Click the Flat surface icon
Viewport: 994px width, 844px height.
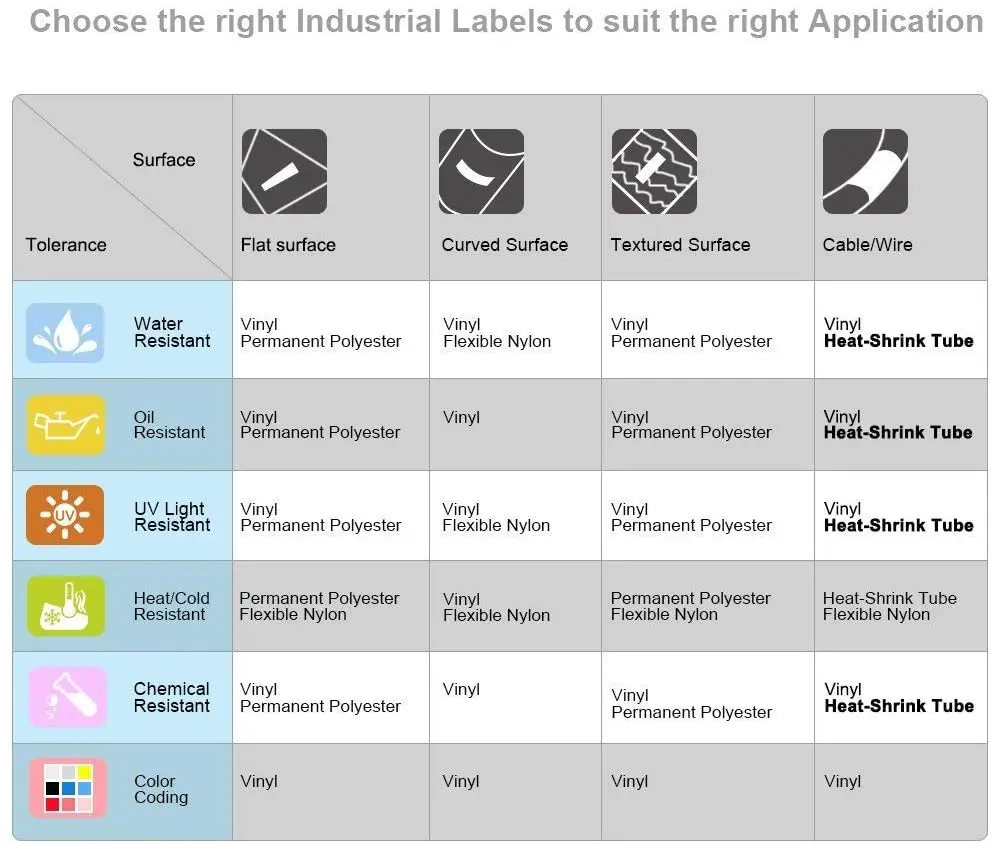(x=284, y=172)
